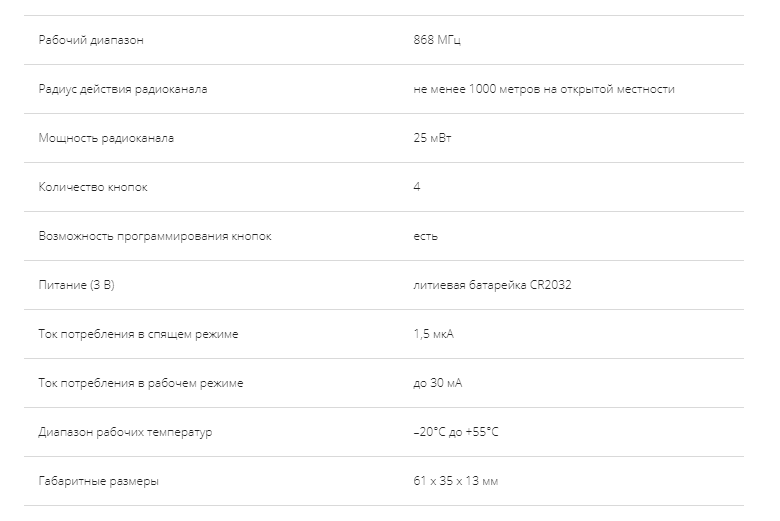780x521 pixels.
Task: Click the 'Рабочий диапазон' label
Action: [91, 41]
